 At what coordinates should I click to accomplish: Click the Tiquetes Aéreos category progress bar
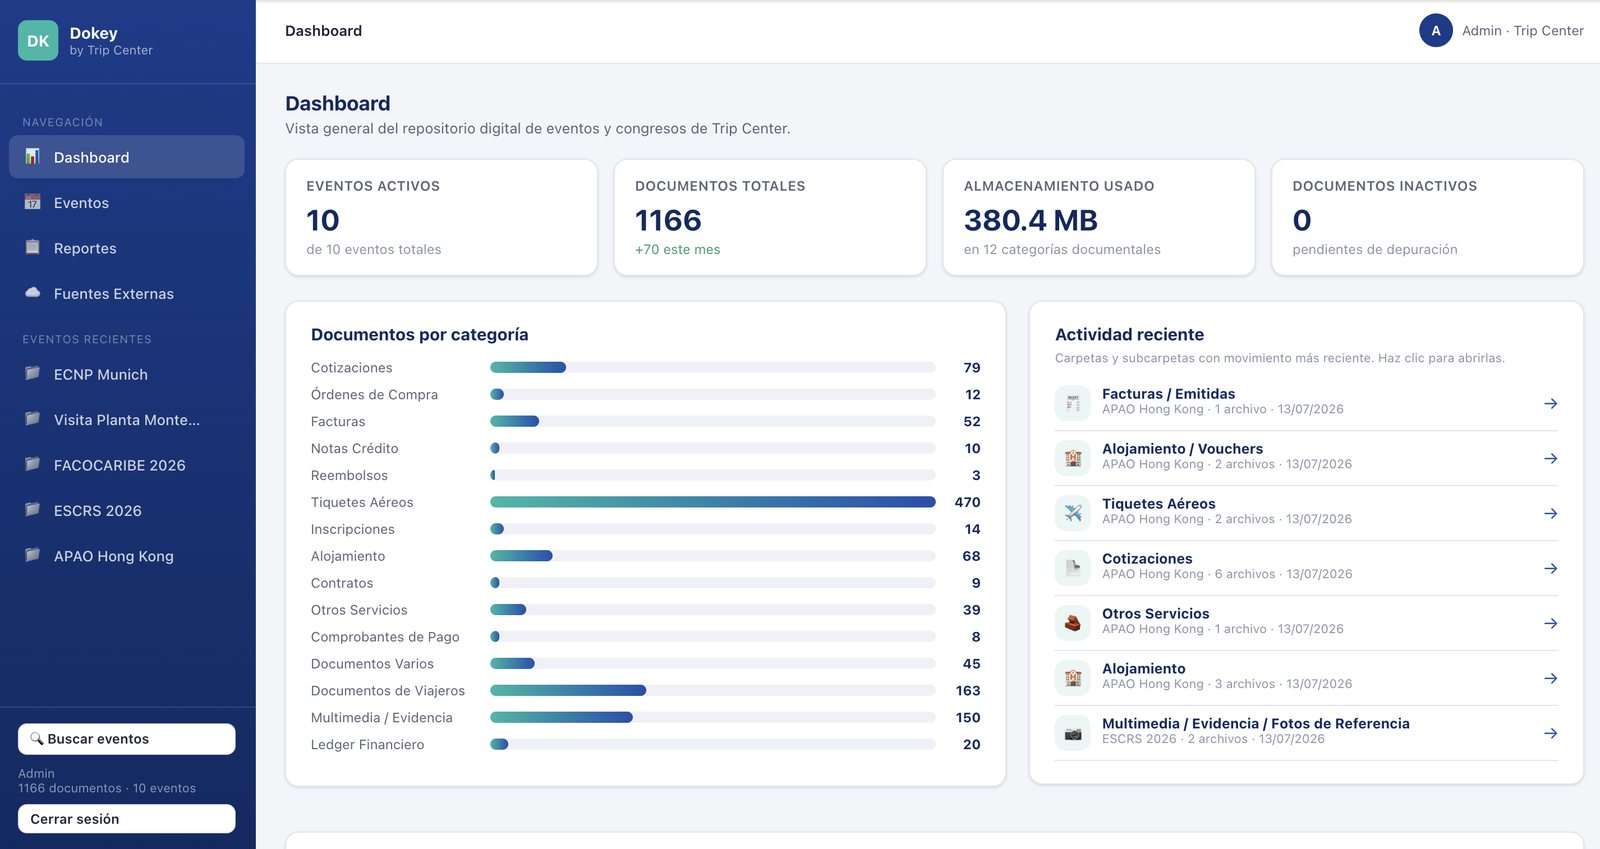[713, 502]
